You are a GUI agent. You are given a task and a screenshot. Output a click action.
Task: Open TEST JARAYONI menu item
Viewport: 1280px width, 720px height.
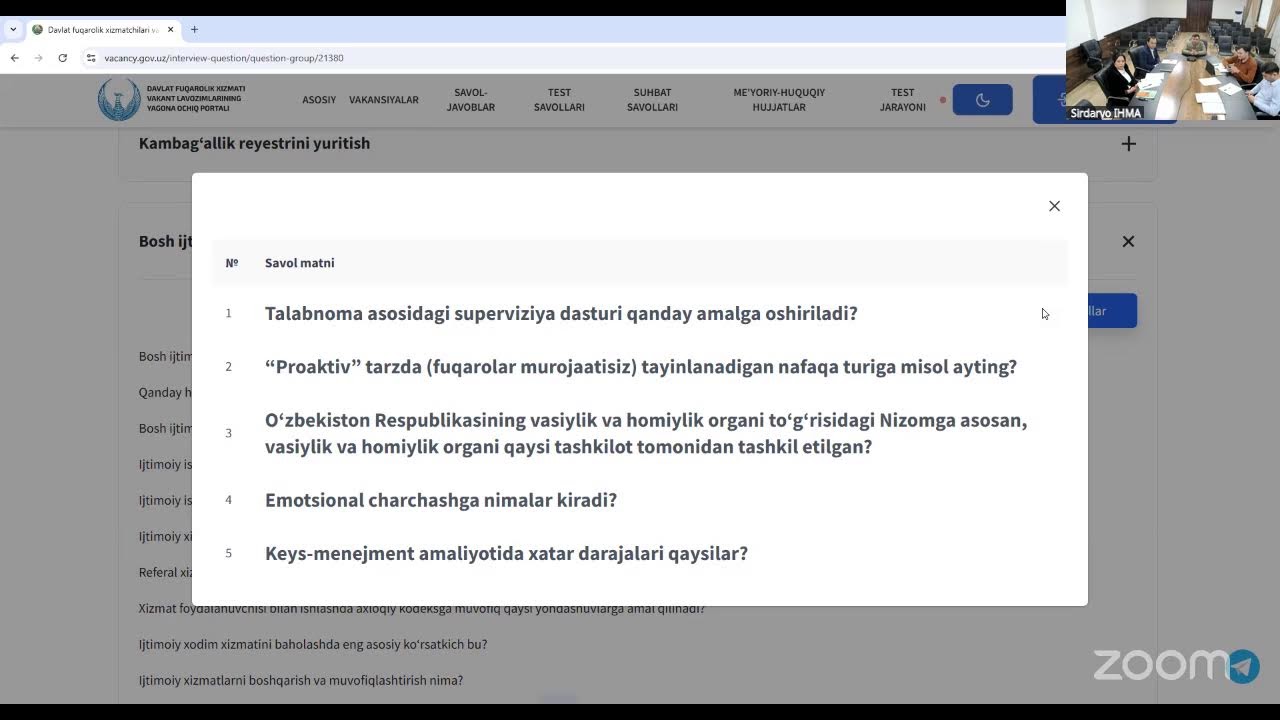coord(903,100)
